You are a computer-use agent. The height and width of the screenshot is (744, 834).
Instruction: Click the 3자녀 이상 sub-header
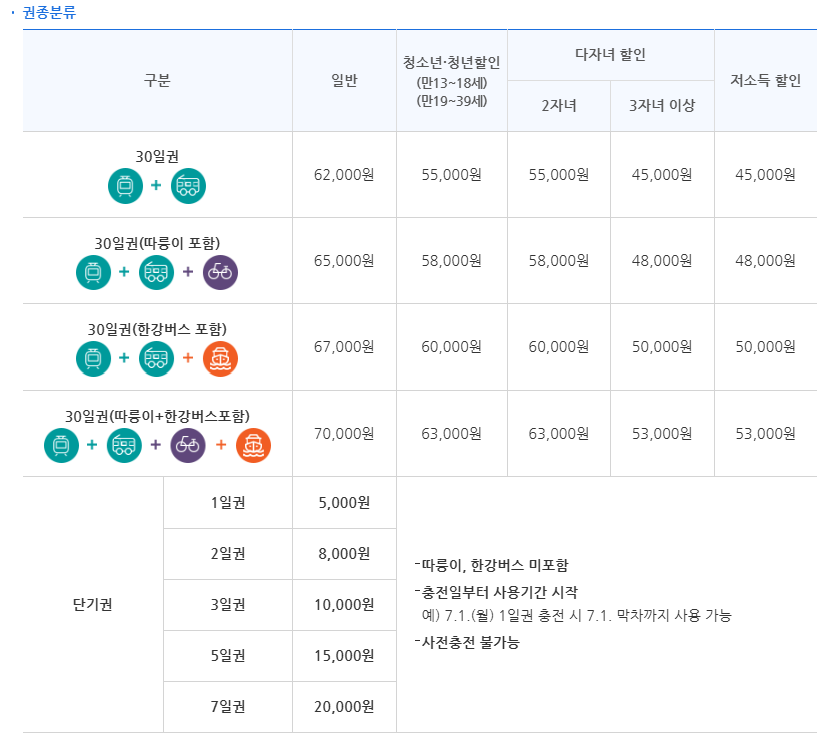[x=662, y=106]
